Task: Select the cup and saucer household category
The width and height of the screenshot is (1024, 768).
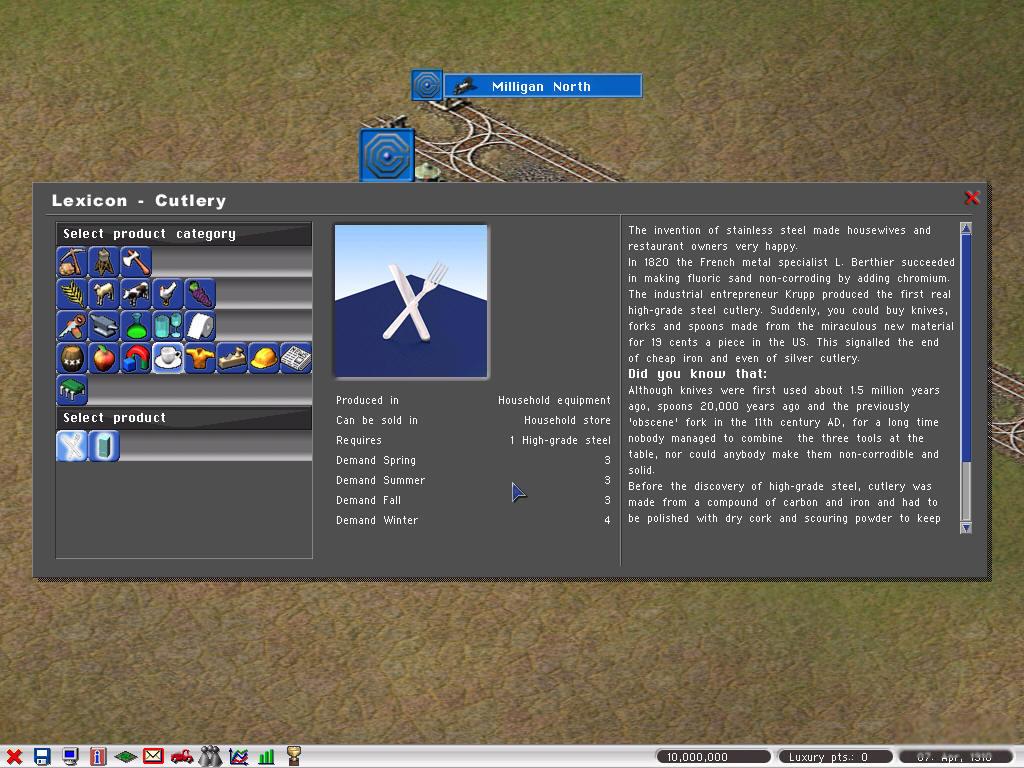Action: (x=168, y=358)
